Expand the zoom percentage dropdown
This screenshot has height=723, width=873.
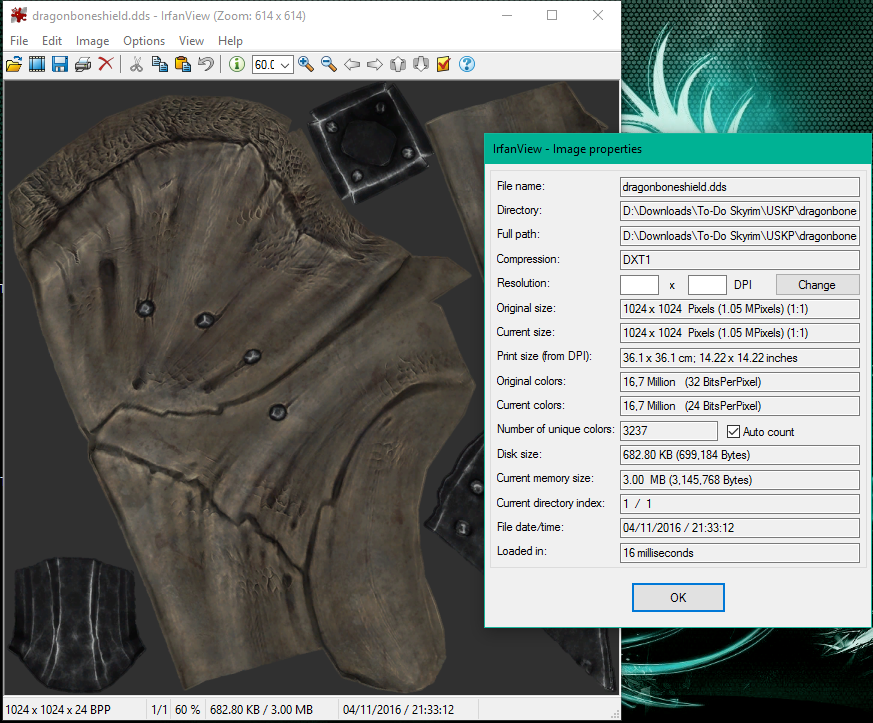(x=286, y=65)
